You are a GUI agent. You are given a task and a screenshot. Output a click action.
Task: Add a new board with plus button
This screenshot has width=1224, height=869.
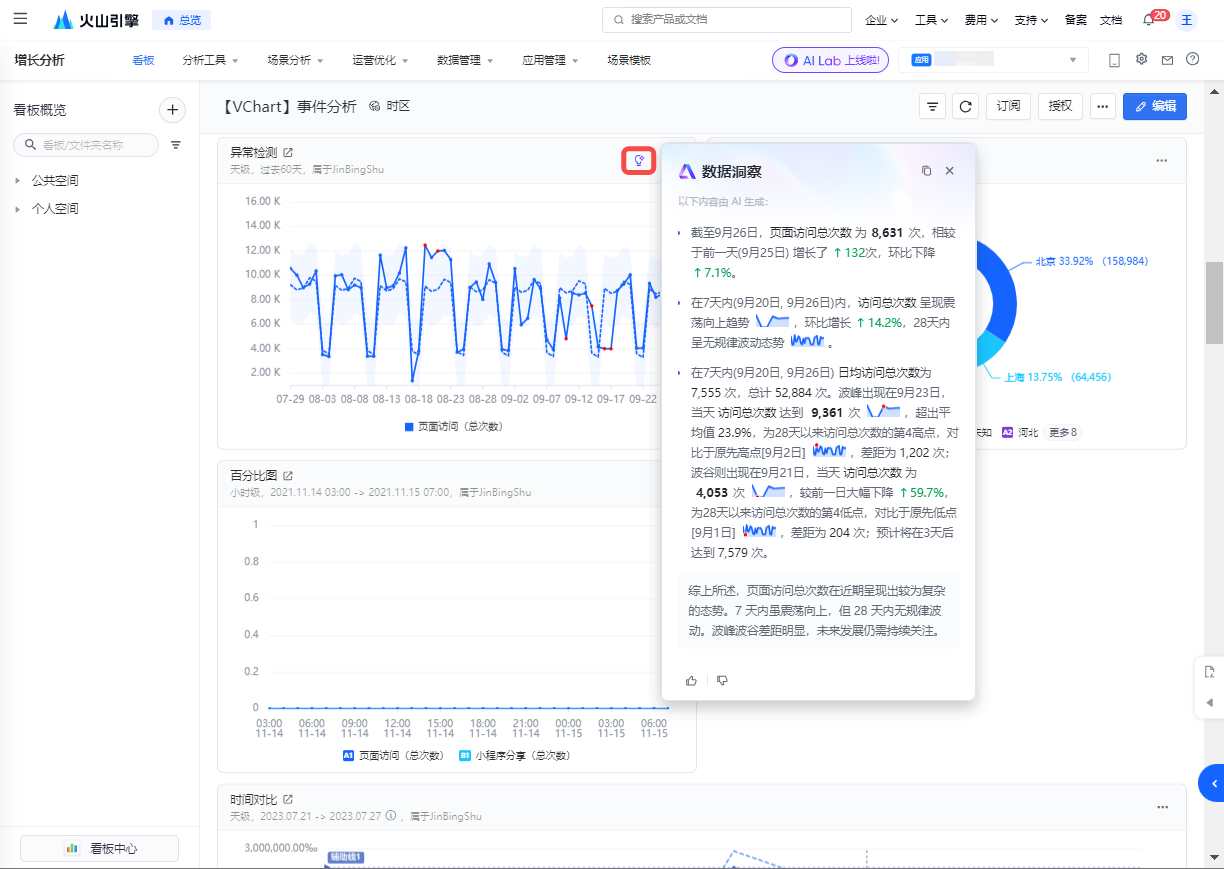coord(172,110)
